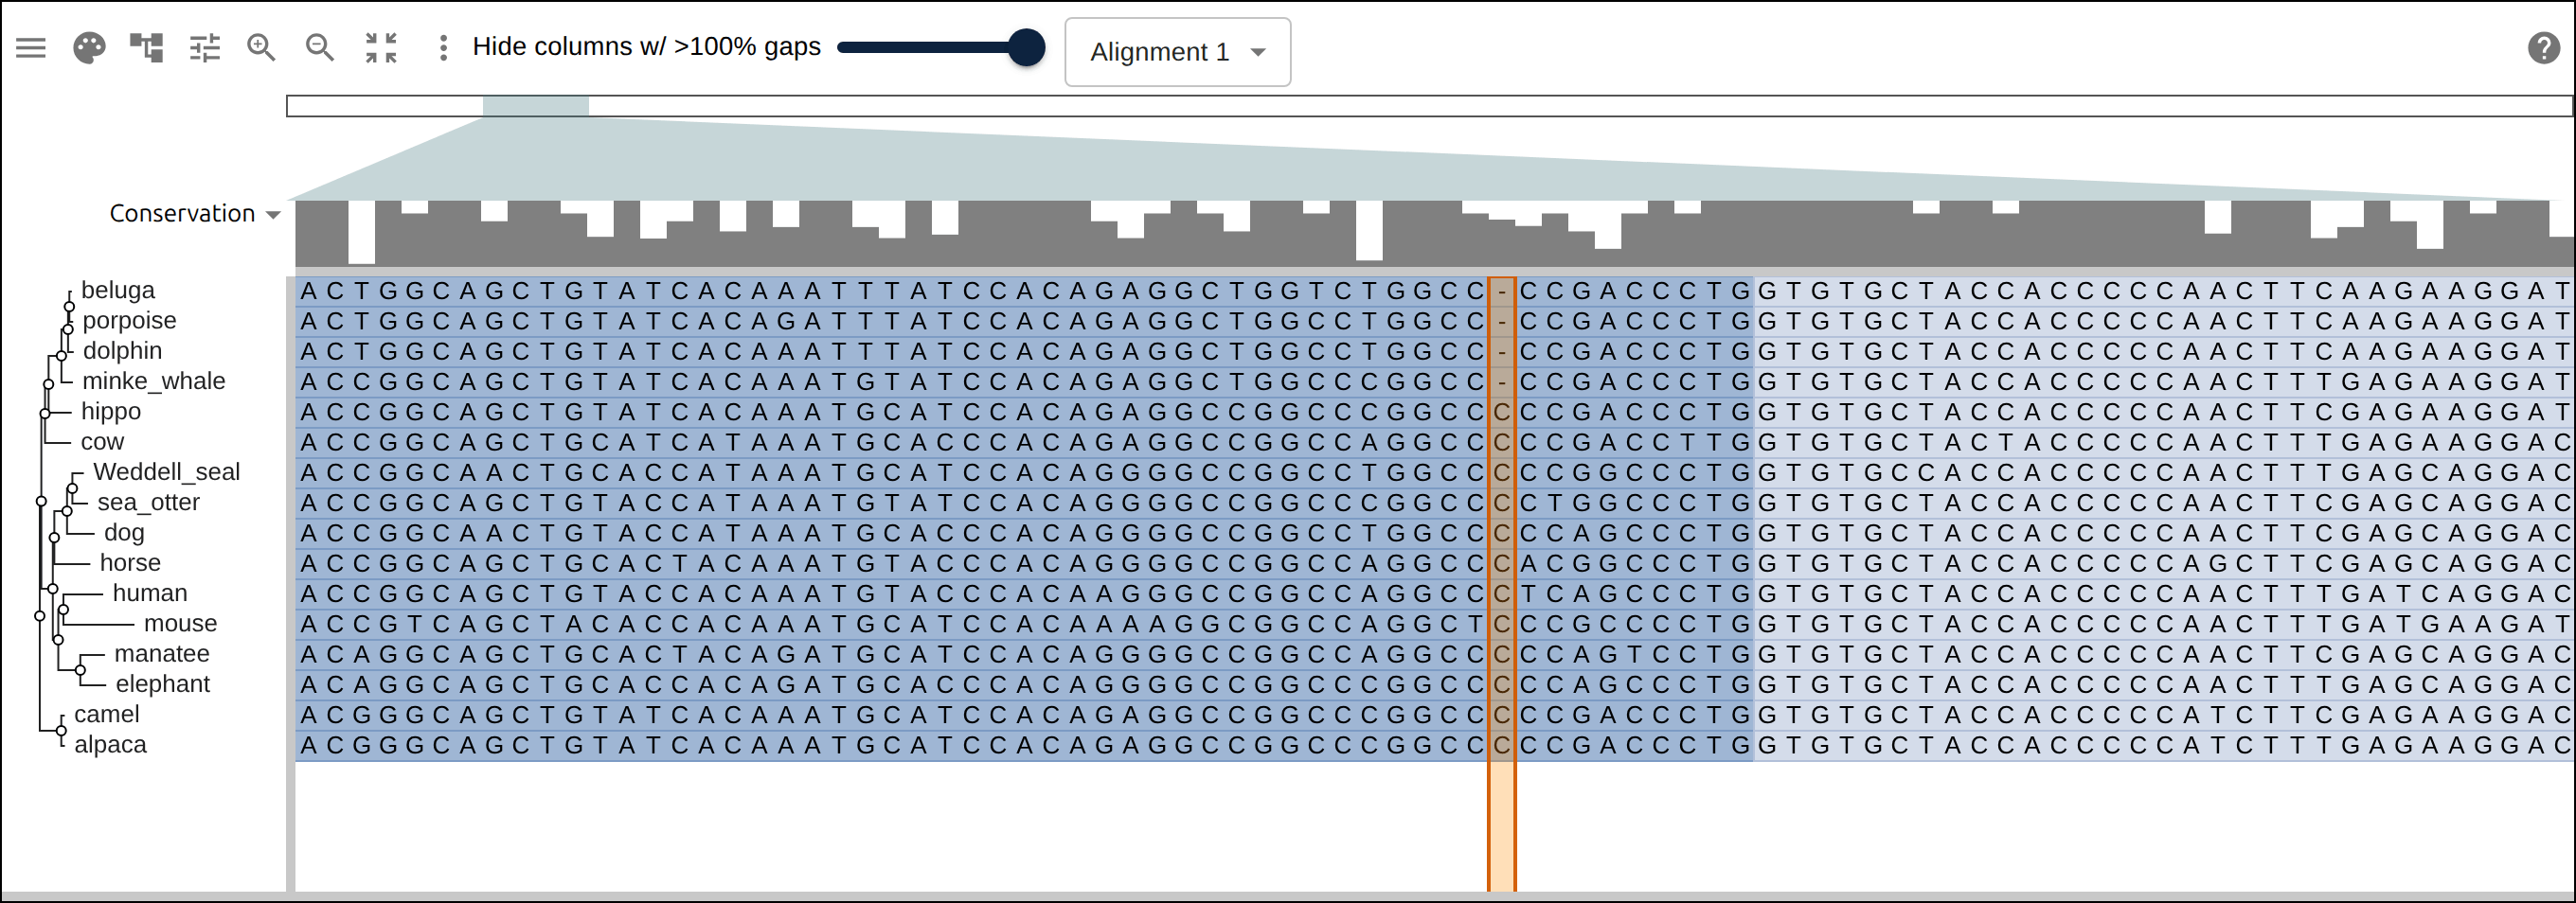Viewport: 2576px width, 903px height.
Task: Select camel in the tree
Action: point(107,714)
